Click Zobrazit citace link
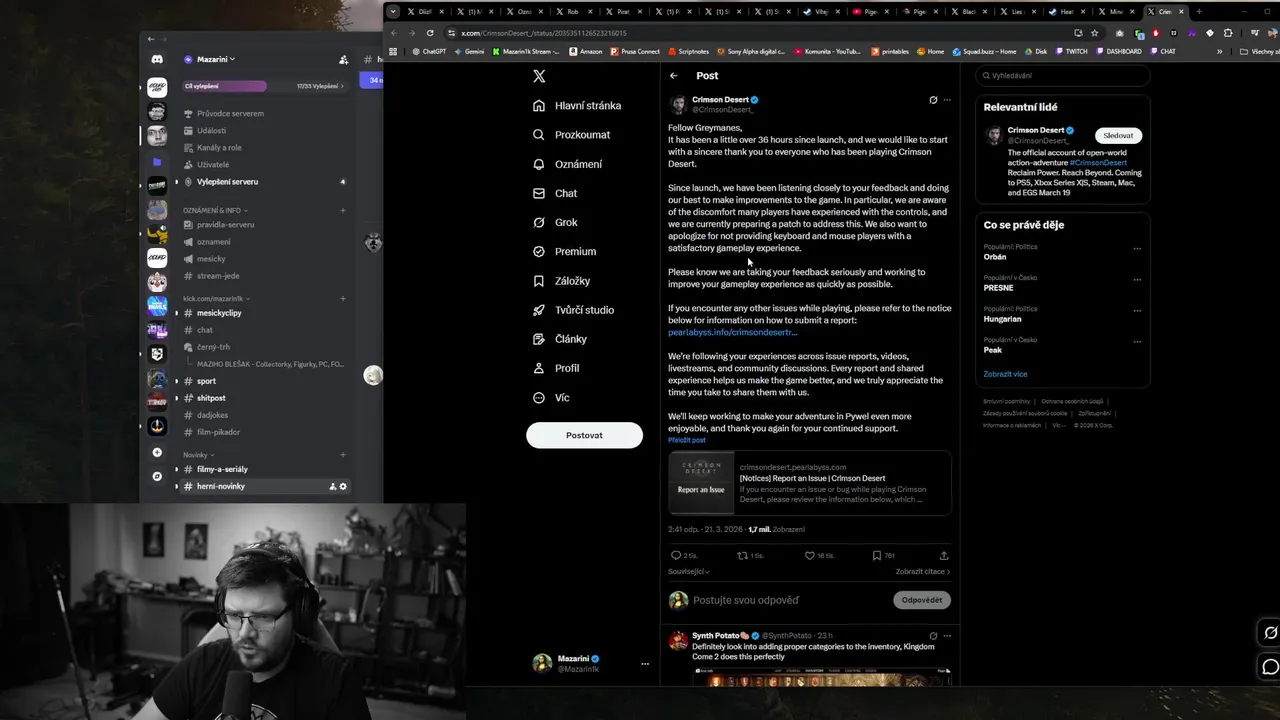The height and width of the screenshot is (720, 1280). pyautogui.click(x=923, y=572)
